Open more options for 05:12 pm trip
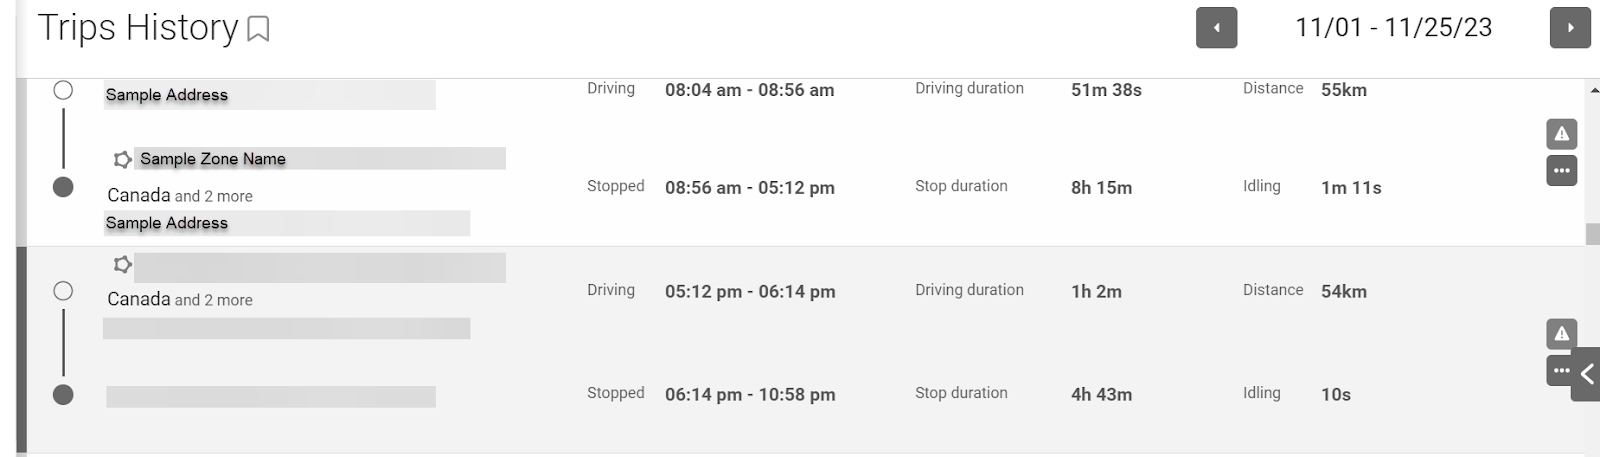The width and height of the screenshot is (1600, 457). click(1558, 371)
